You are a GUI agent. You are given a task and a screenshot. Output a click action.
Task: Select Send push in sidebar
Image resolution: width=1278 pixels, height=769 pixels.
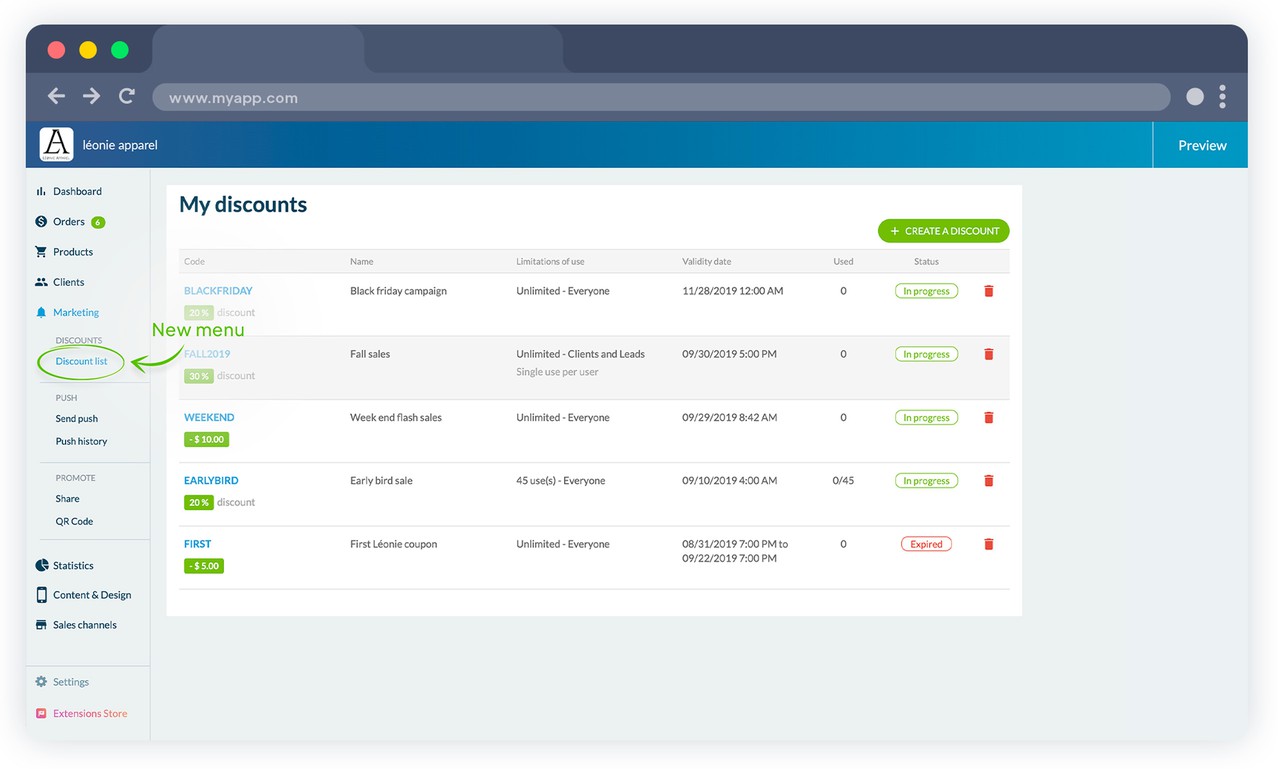point(76,419)
